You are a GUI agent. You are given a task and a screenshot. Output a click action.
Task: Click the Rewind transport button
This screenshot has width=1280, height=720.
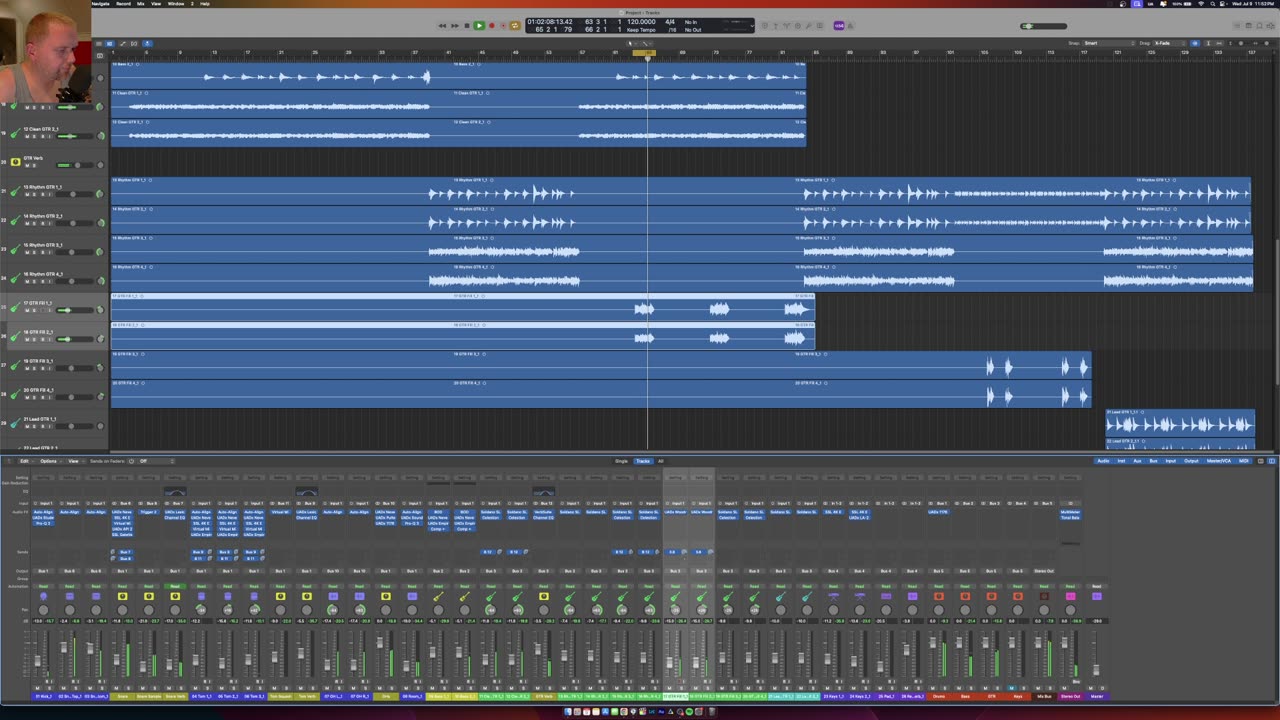point(442,26)
